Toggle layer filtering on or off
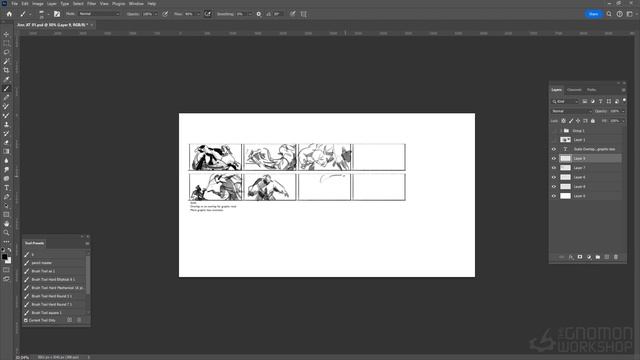The height and width of the screenshot is (360, 640). [x=624, y=100]
